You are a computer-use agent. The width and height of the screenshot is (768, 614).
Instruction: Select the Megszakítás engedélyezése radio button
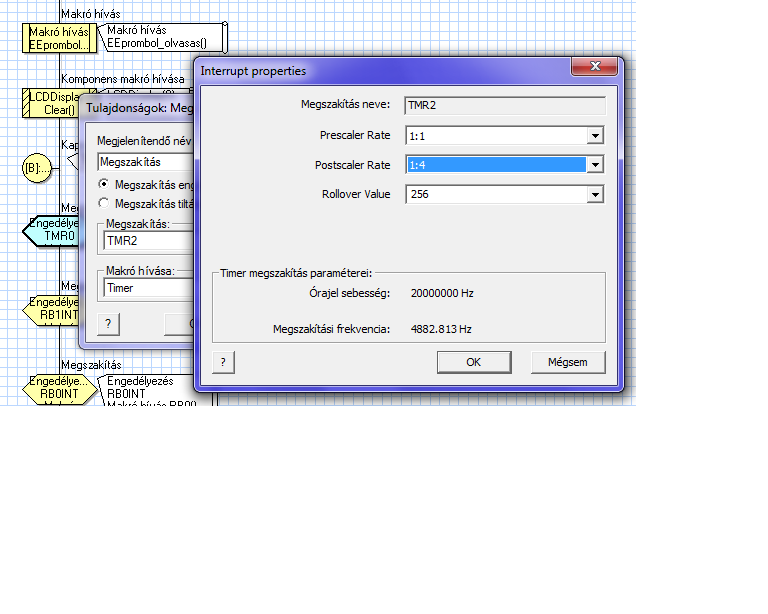103,184
